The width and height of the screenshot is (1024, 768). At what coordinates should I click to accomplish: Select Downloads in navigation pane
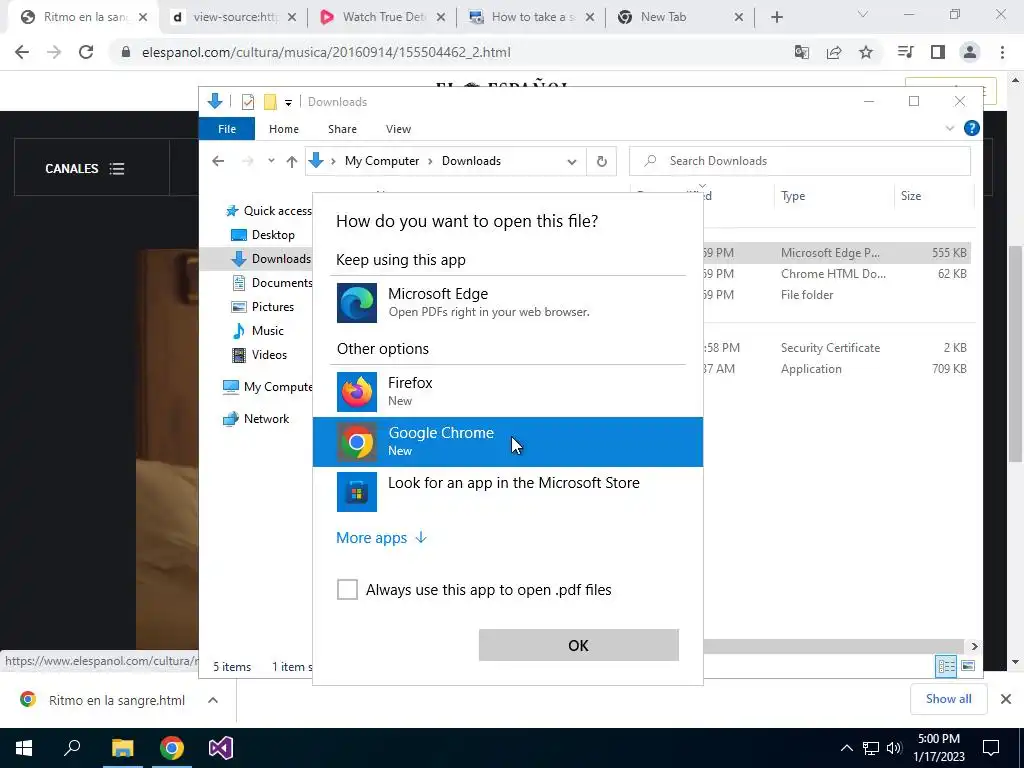(x=271, y=259)
